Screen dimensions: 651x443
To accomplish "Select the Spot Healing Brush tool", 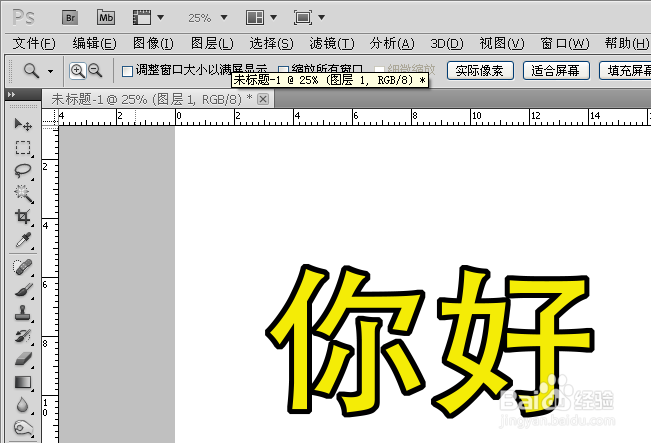I will click(x=22, y=267).
